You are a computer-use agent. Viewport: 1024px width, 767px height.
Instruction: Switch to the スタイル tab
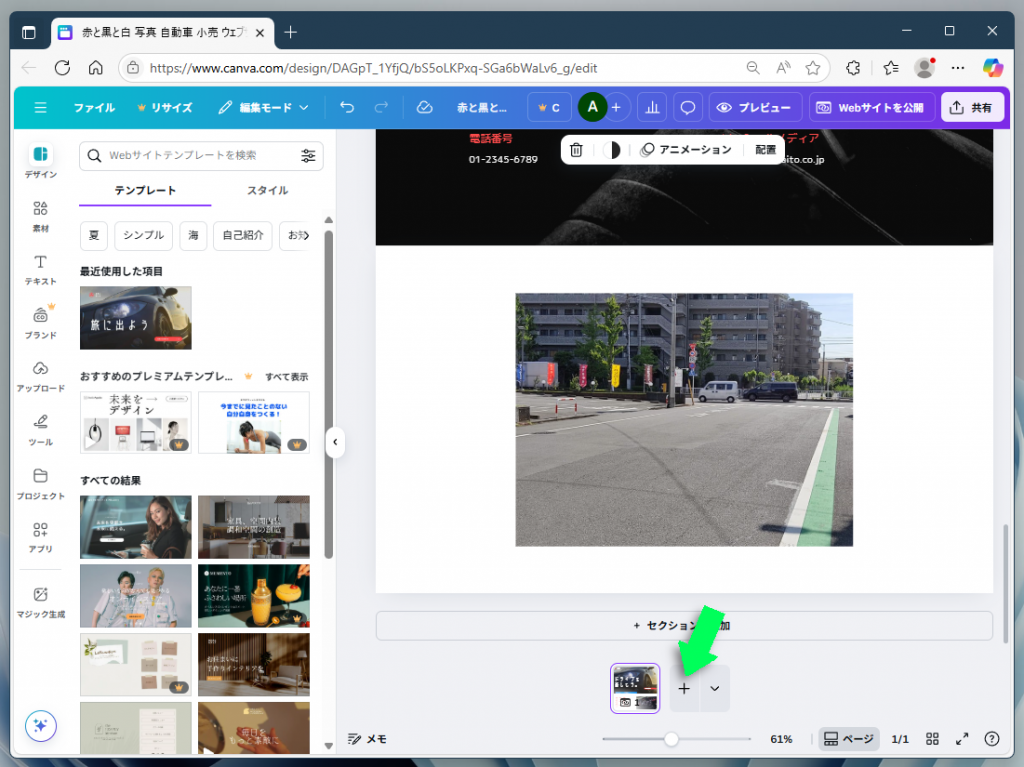[267, 190]
